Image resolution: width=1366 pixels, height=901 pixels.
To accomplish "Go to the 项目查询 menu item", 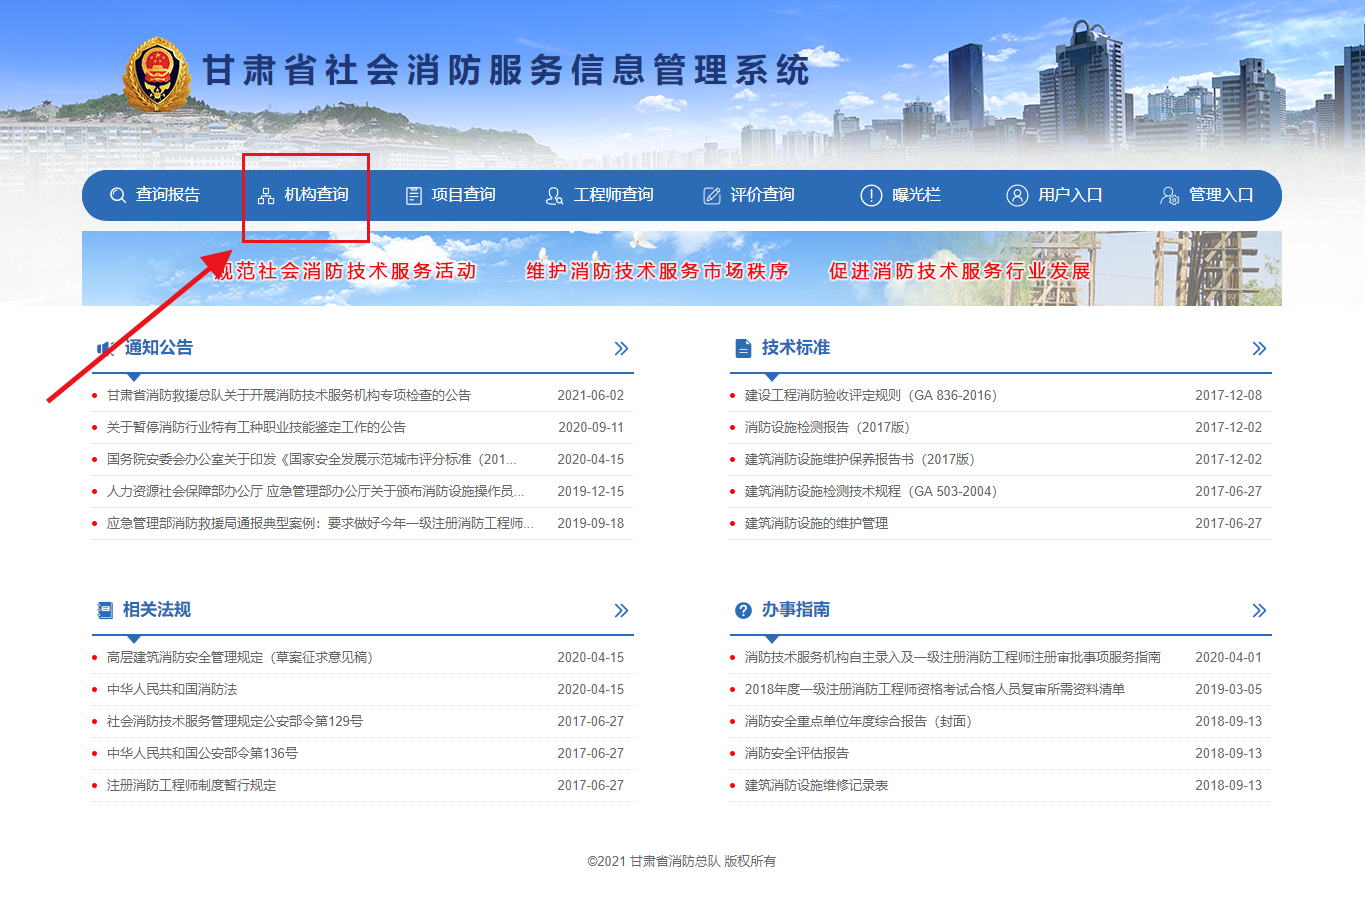I will pos(463,195).
